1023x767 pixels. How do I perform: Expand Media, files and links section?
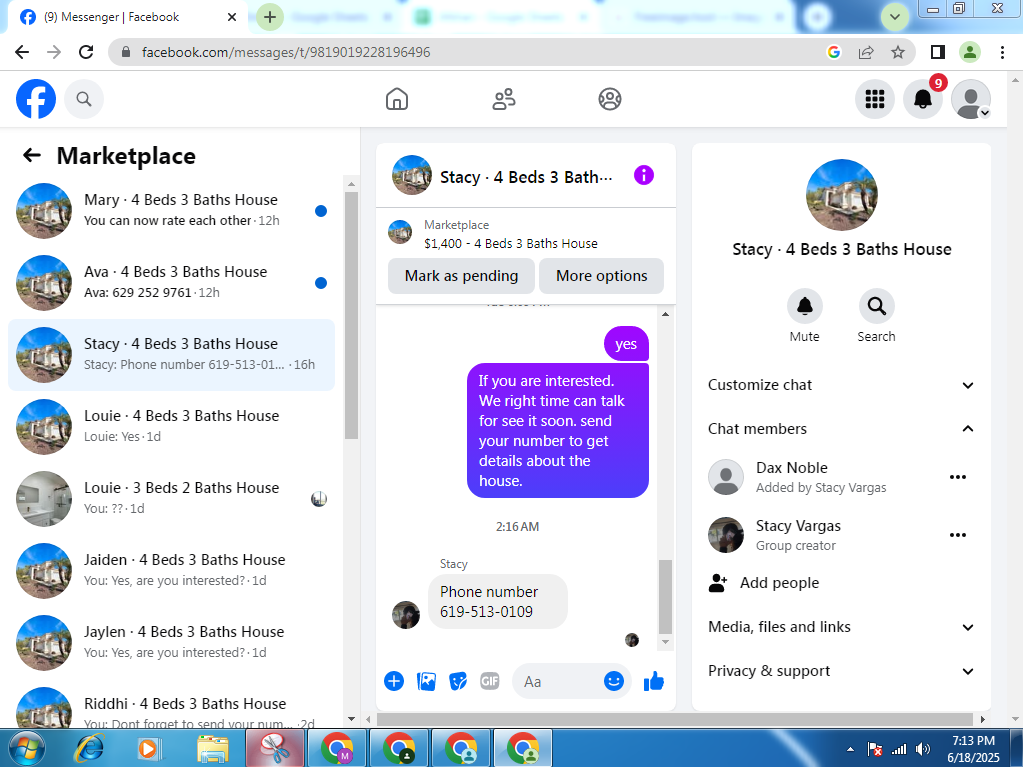(842, 627)
